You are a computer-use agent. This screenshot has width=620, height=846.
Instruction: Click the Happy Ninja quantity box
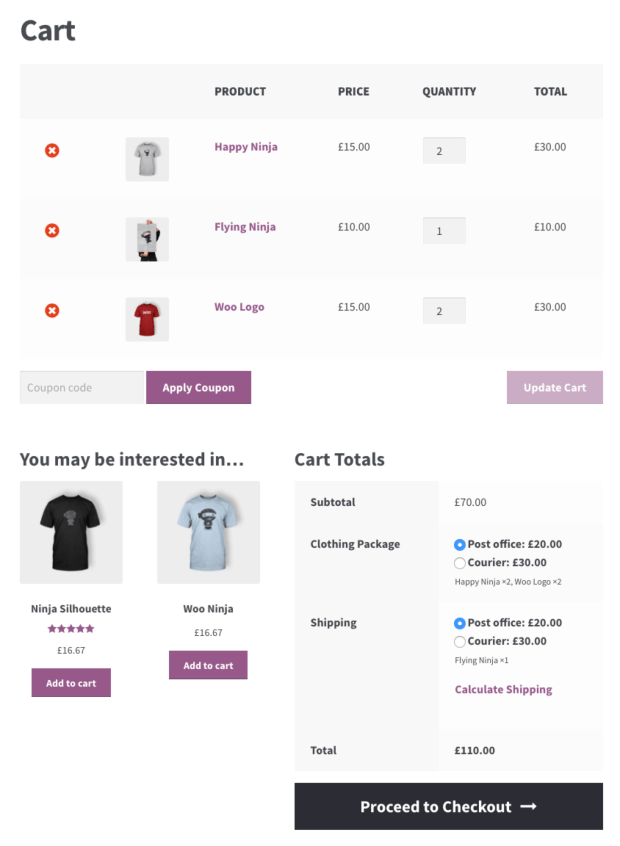click(444, 150)
